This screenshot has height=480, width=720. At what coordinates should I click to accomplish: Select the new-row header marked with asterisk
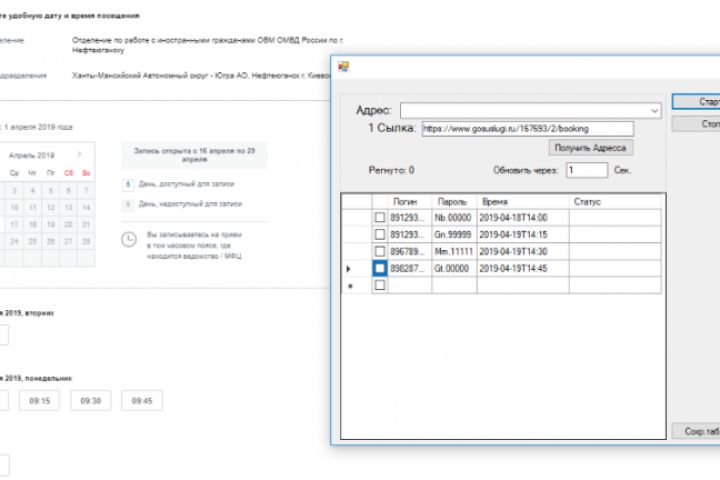coord(357,285)
